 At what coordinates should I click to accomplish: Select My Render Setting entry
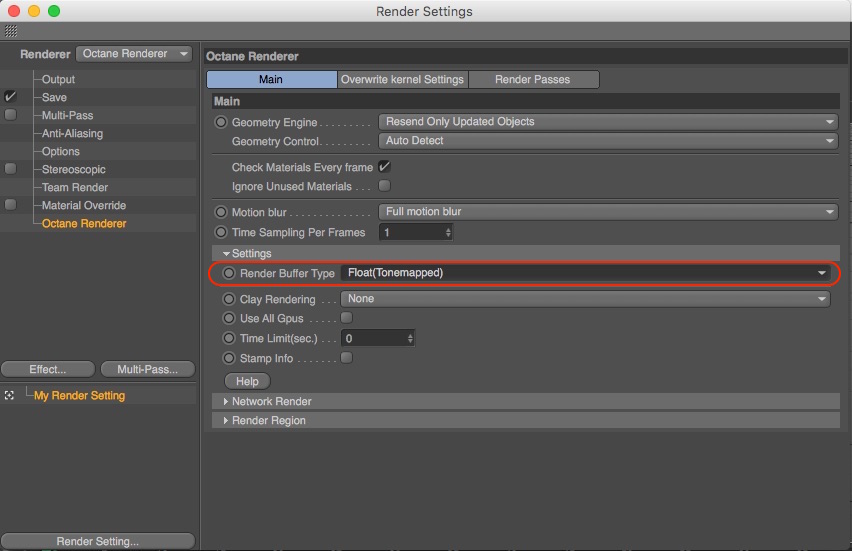tap(79, 396)
